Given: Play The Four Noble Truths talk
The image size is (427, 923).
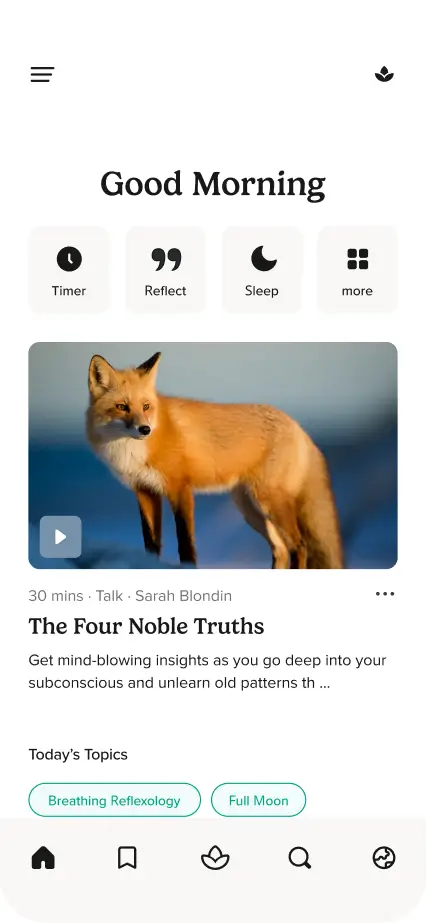Looking at the screenshot, I should pyautogui.click(x=61, y=537).
